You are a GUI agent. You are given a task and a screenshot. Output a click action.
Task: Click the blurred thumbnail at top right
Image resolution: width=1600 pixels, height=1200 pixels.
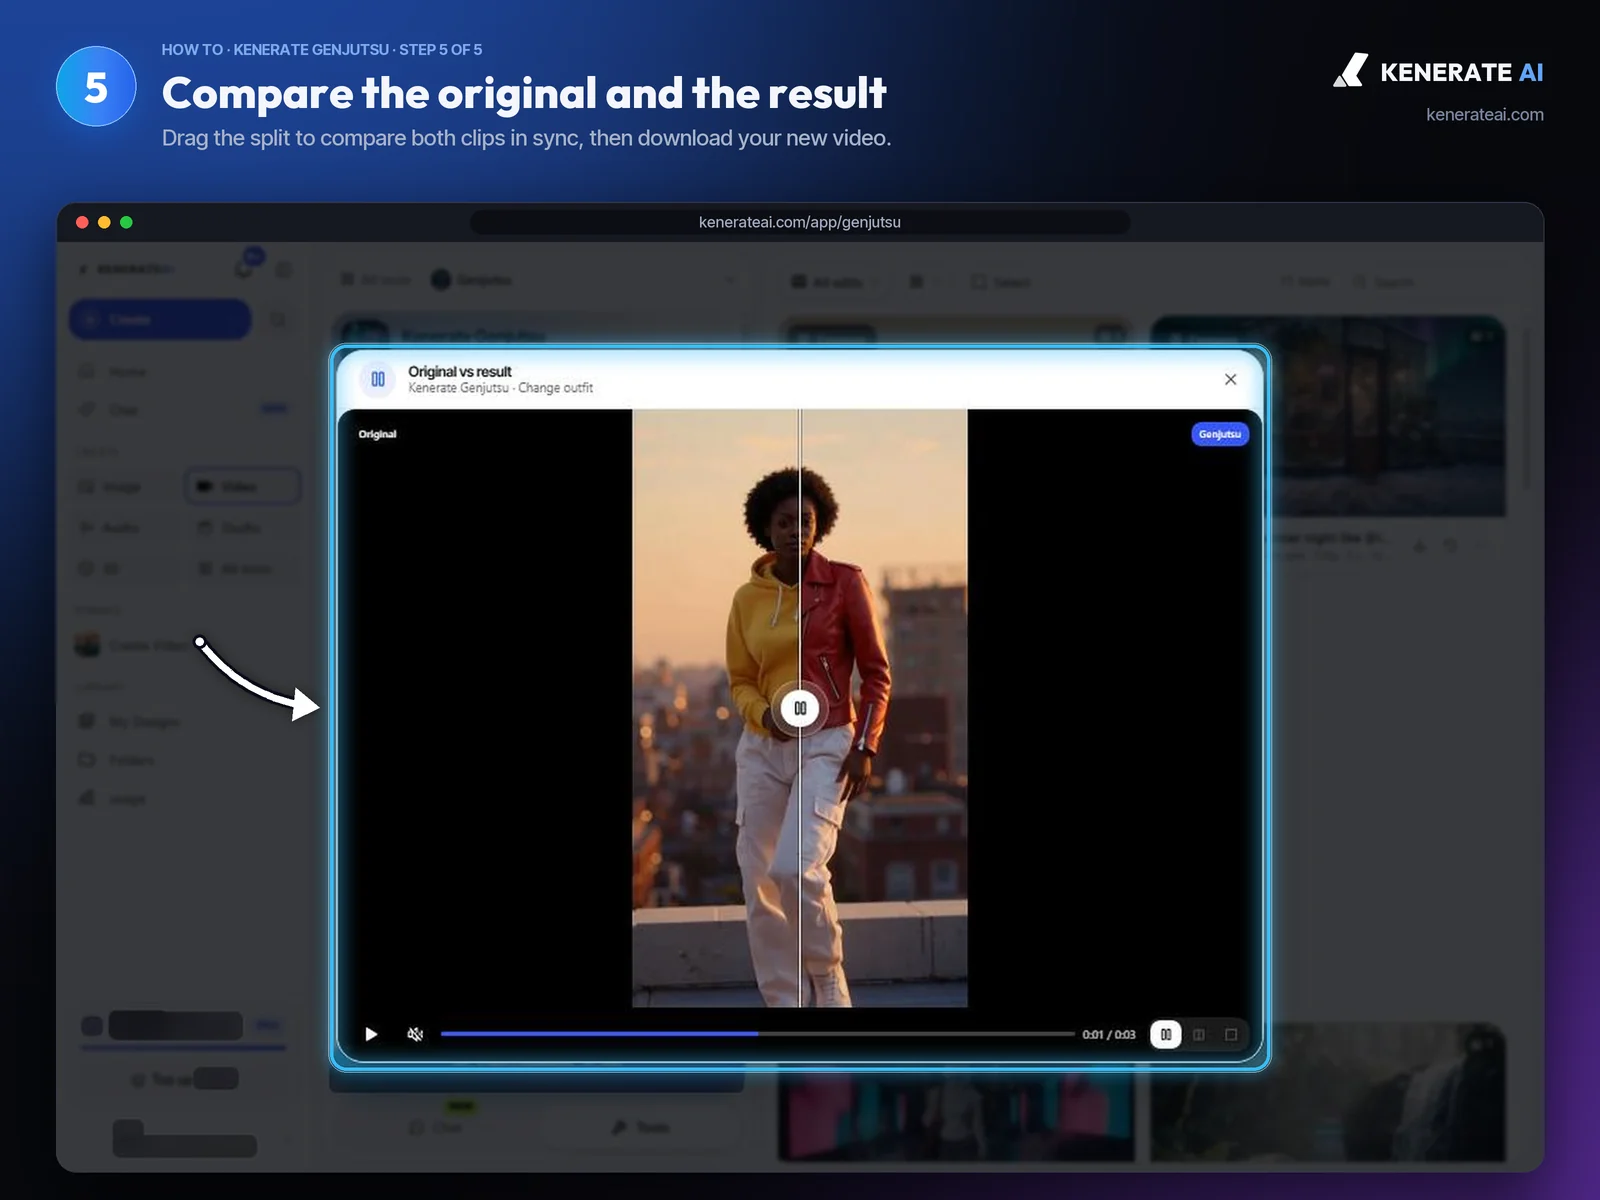(1327, 416)
